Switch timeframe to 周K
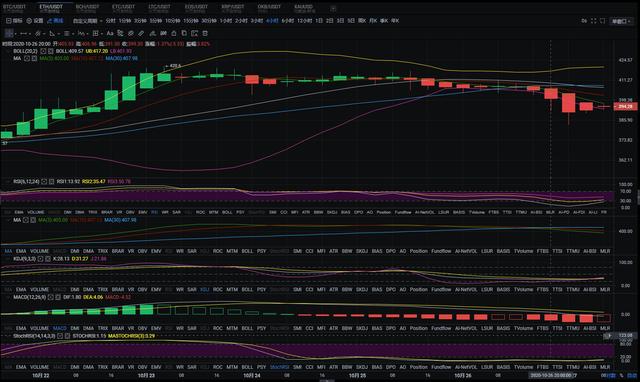Screen dimensions: 640x382 pyautogui.click(x=362, y=20)
